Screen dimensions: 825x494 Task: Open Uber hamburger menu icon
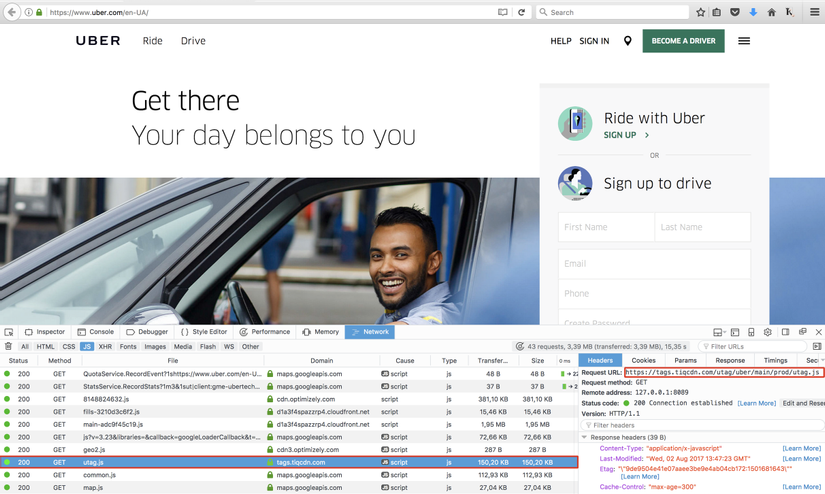point(744,41)
